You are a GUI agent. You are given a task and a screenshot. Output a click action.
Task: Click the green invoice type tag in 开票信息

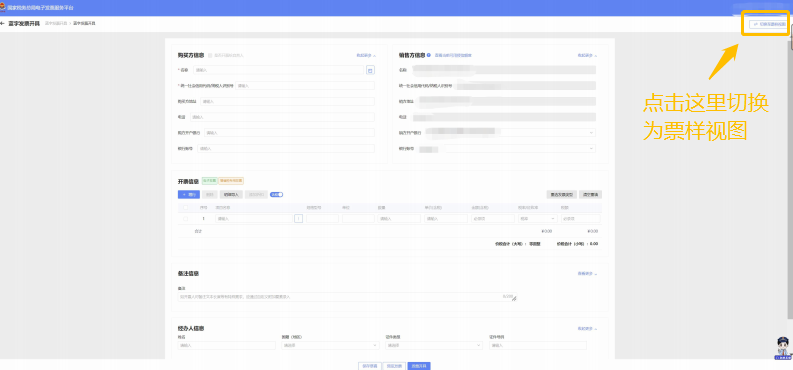[x=209, y=180]
